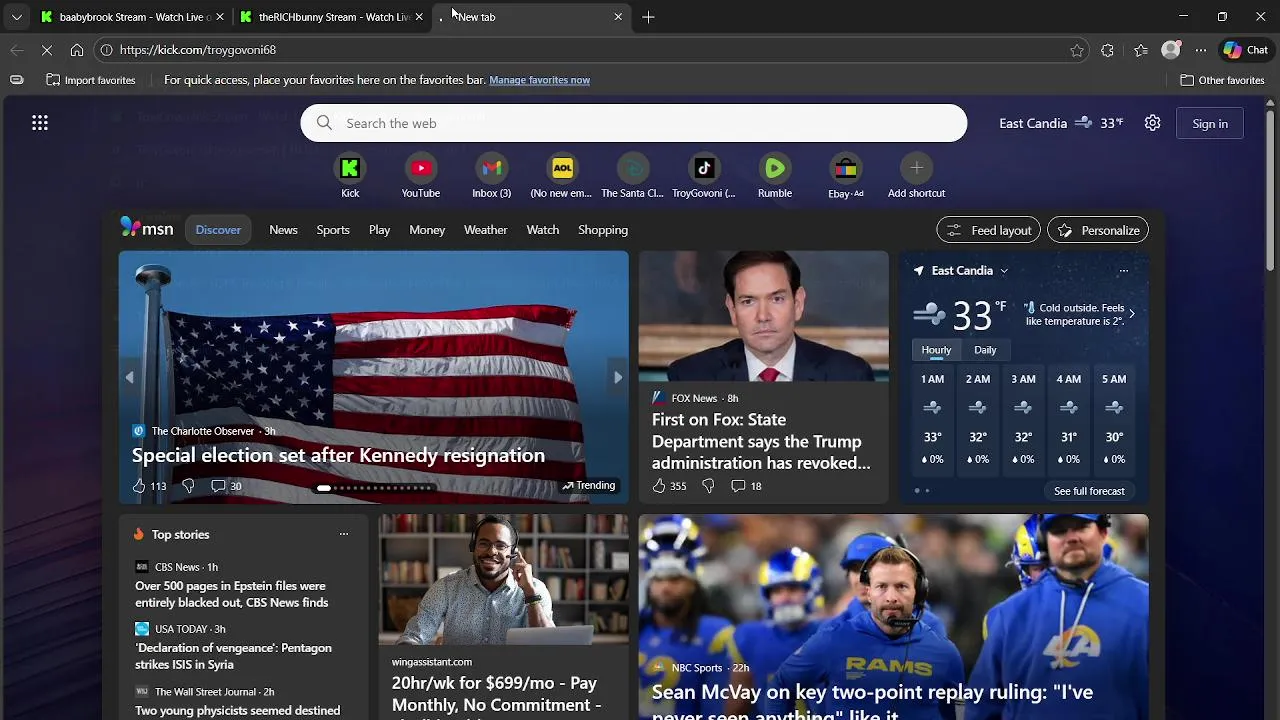Open the YouTube shortcut tile
The height and width of the screenshot is (720, 1280).
[x=420, y=177]
